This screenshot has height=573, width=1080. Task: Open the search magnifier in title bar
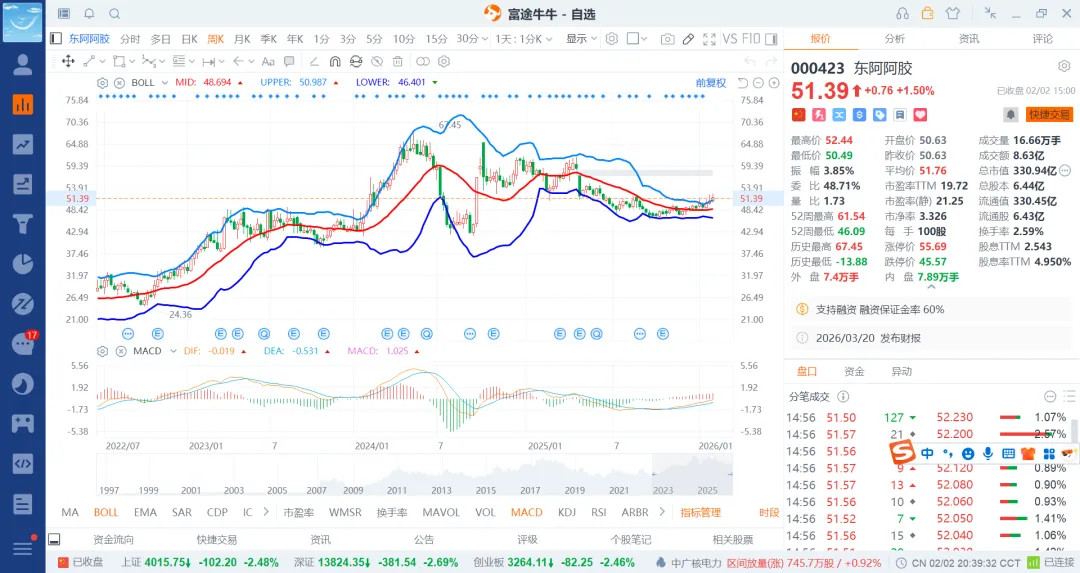(x=115, y=13)
